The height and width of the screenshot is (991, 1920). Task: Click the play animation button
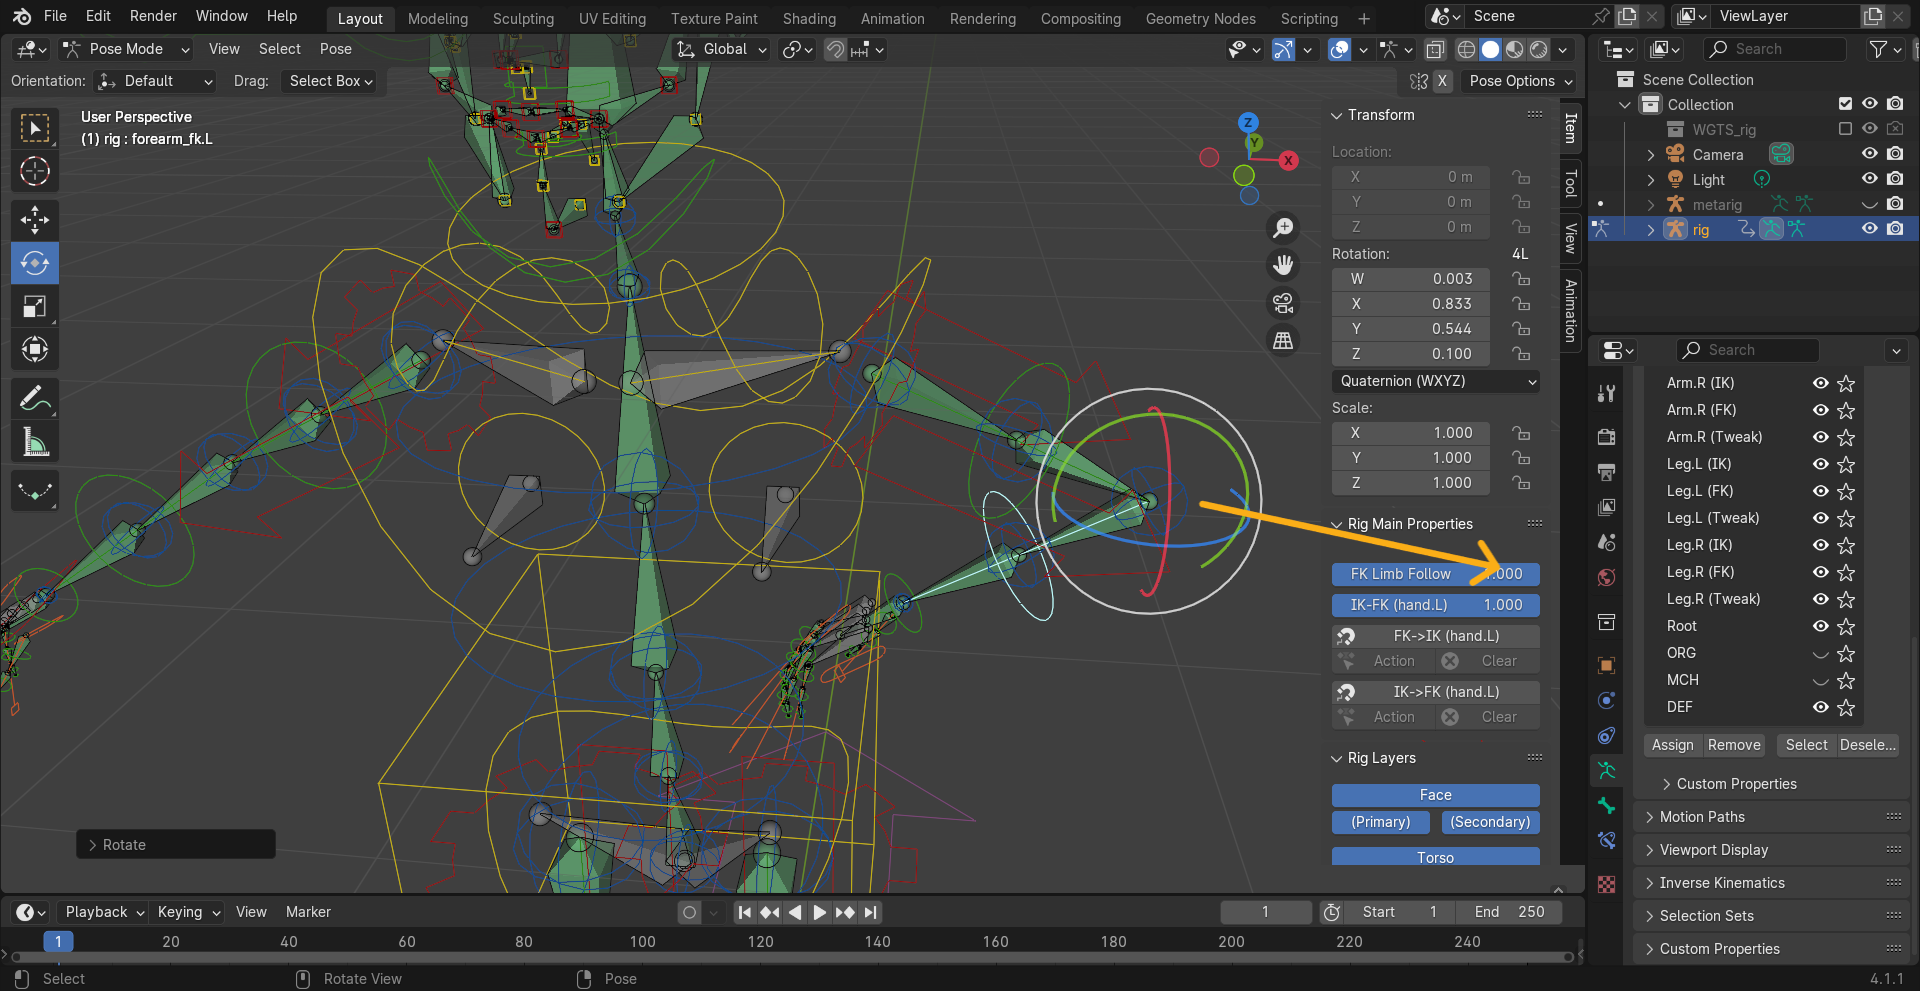[819, 912]
